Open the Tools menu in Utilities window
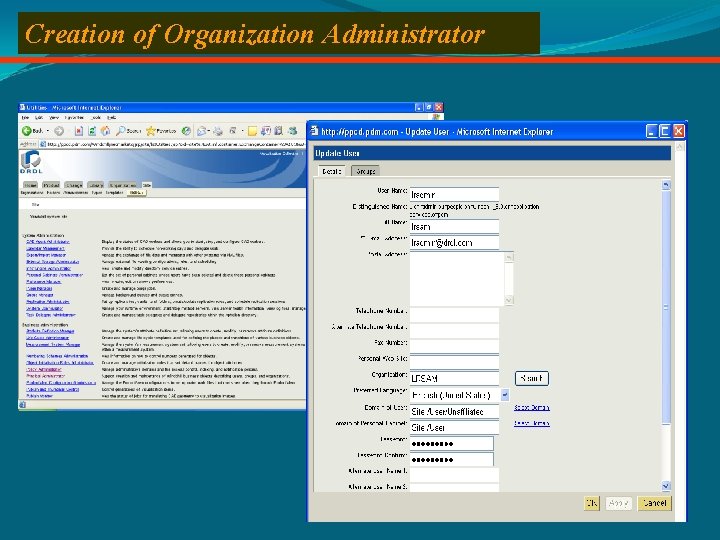The image size is (720, 540). tap(95, 118)
